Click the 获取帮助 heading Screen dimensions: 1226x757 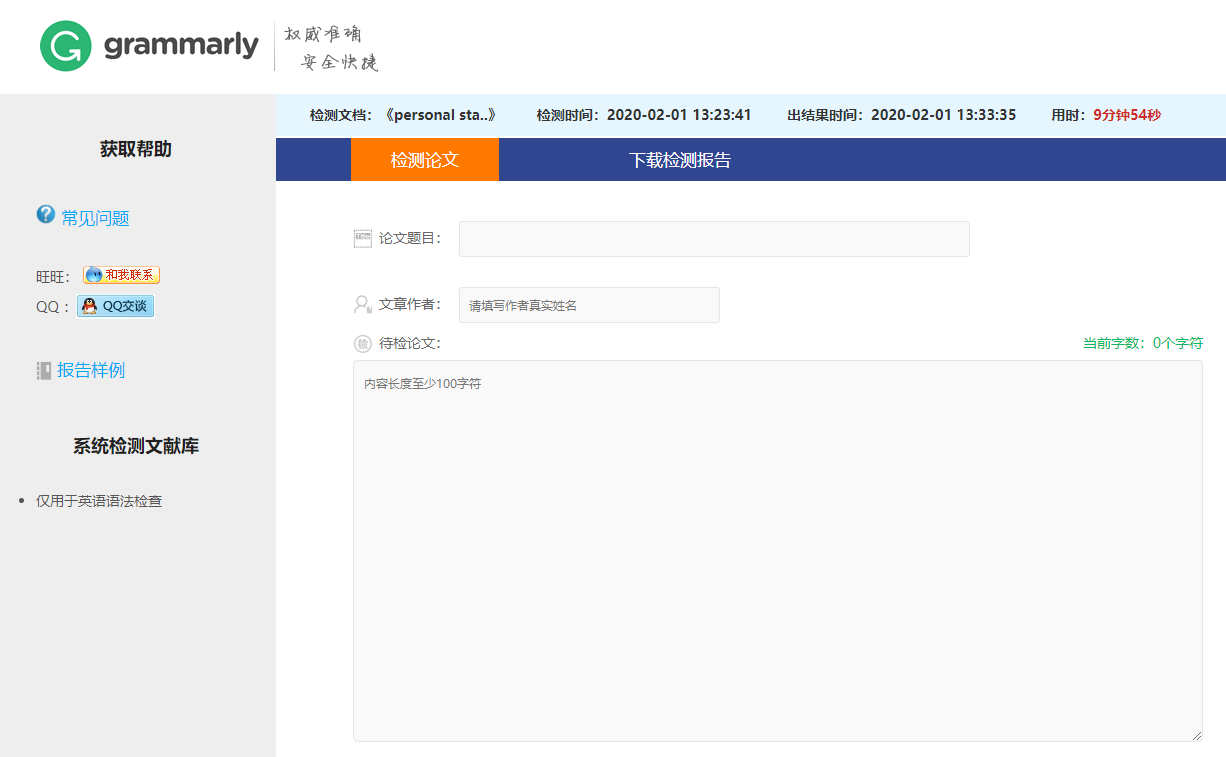click(136, 149)
